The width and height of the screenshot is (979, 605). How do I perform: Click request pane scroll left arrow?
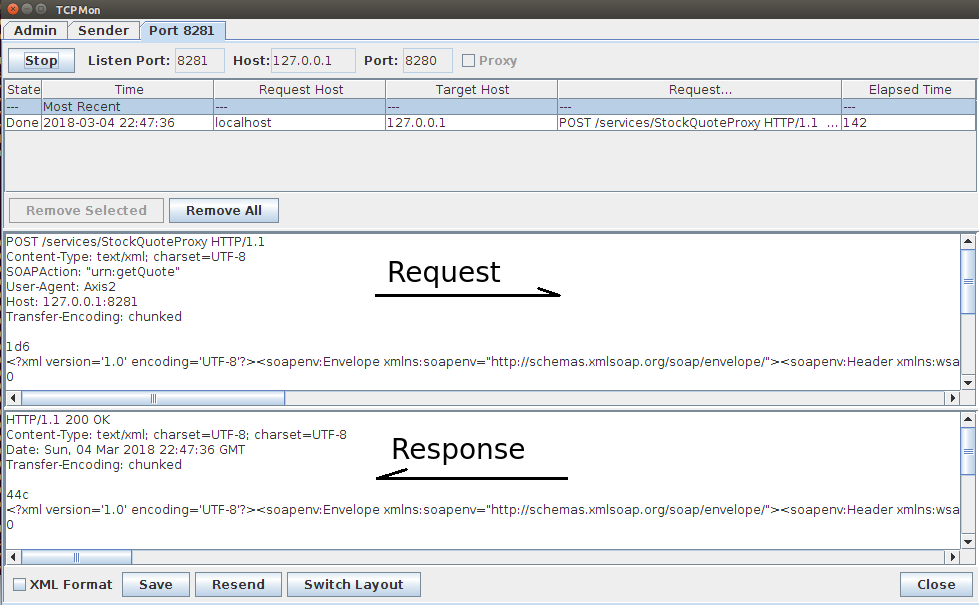[x=13, y=398]
